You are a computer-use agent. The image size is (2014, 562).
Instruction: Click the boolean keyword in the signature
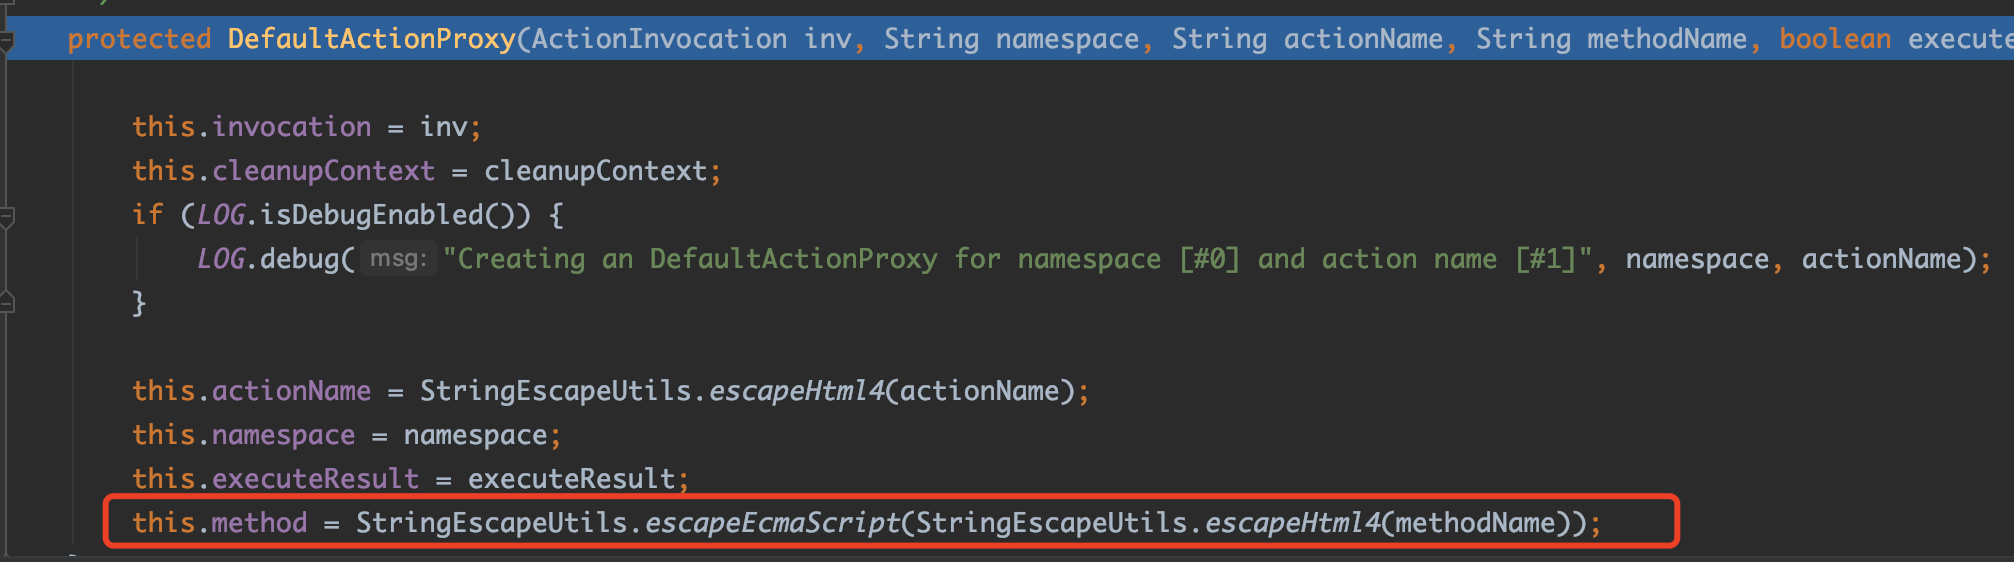click(1835, 39)
